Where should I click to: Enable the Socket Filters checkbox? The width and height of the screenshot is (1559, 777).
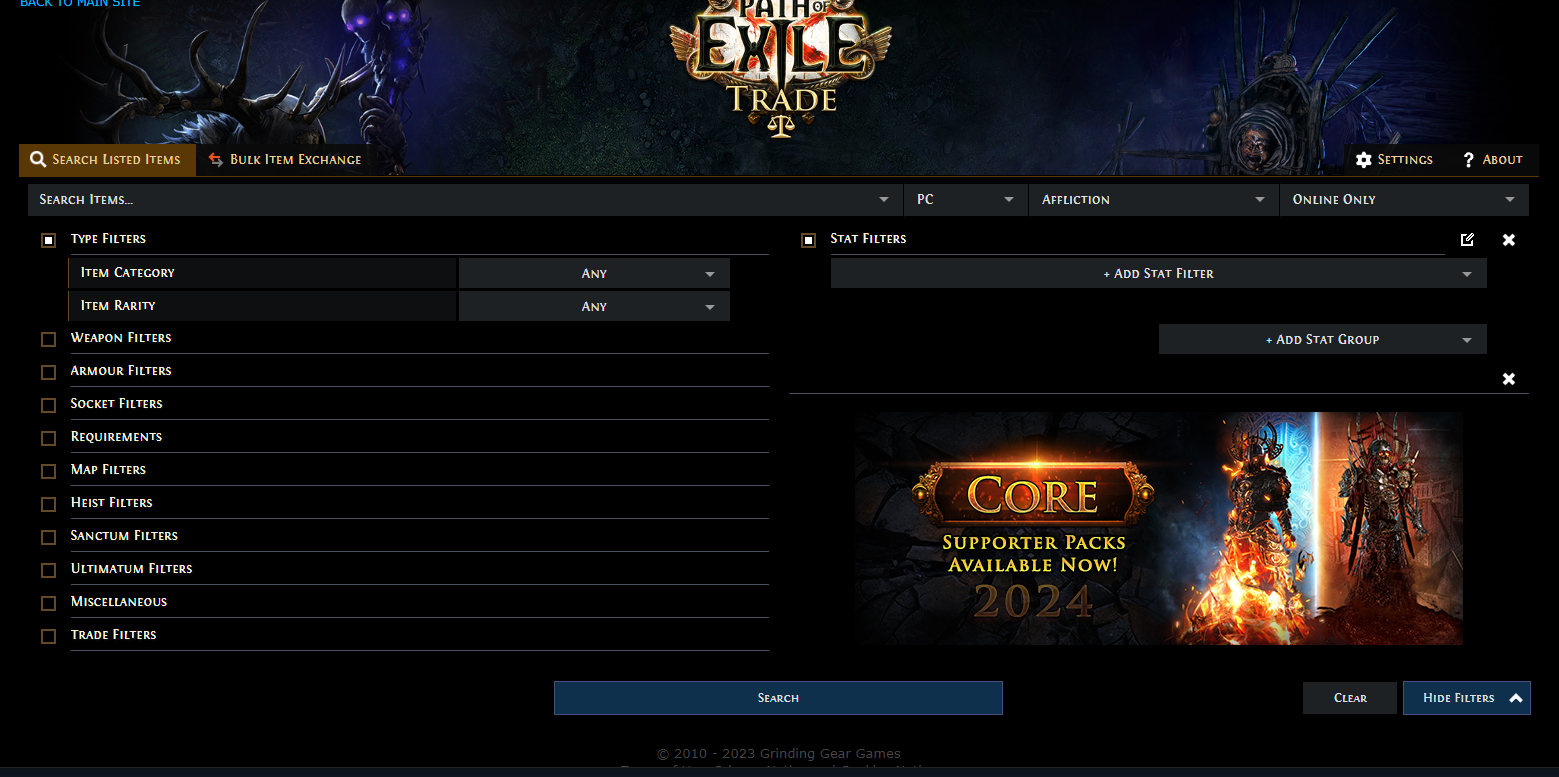point(48,405)
